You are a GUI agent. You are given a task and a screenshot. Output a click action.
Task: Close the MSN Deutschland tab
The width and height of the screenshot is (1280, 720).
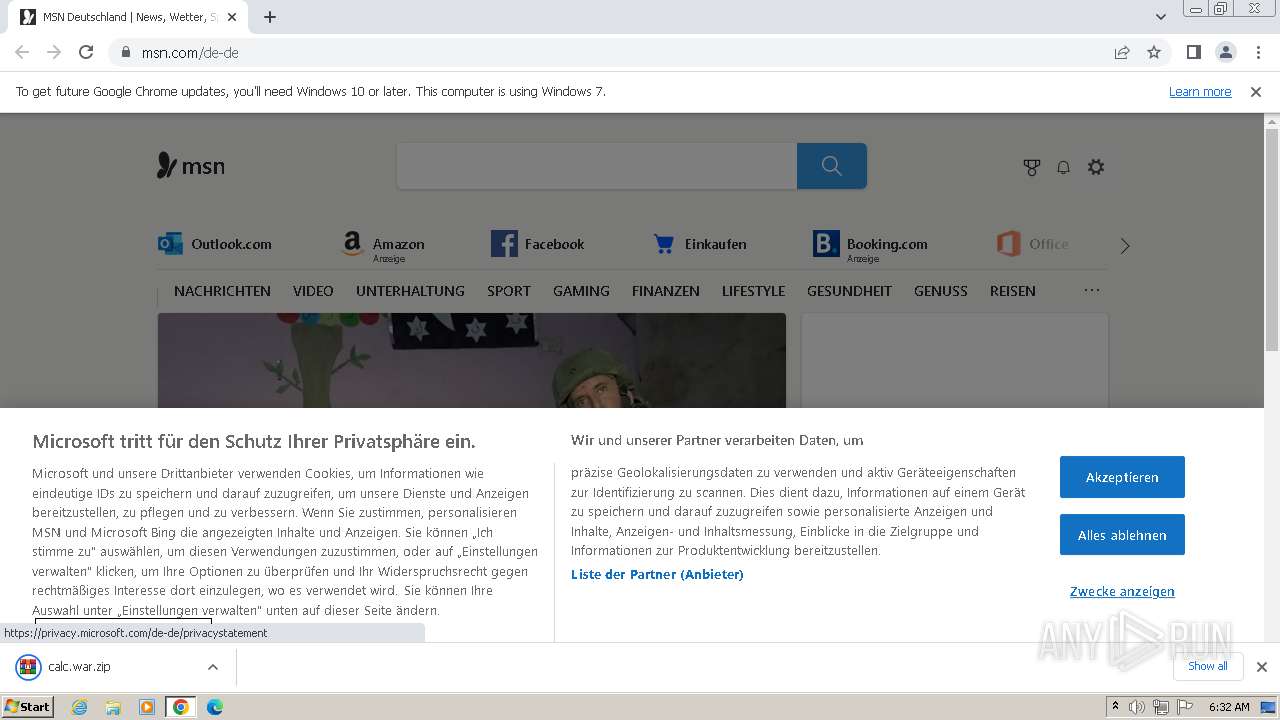pos(233,17)
